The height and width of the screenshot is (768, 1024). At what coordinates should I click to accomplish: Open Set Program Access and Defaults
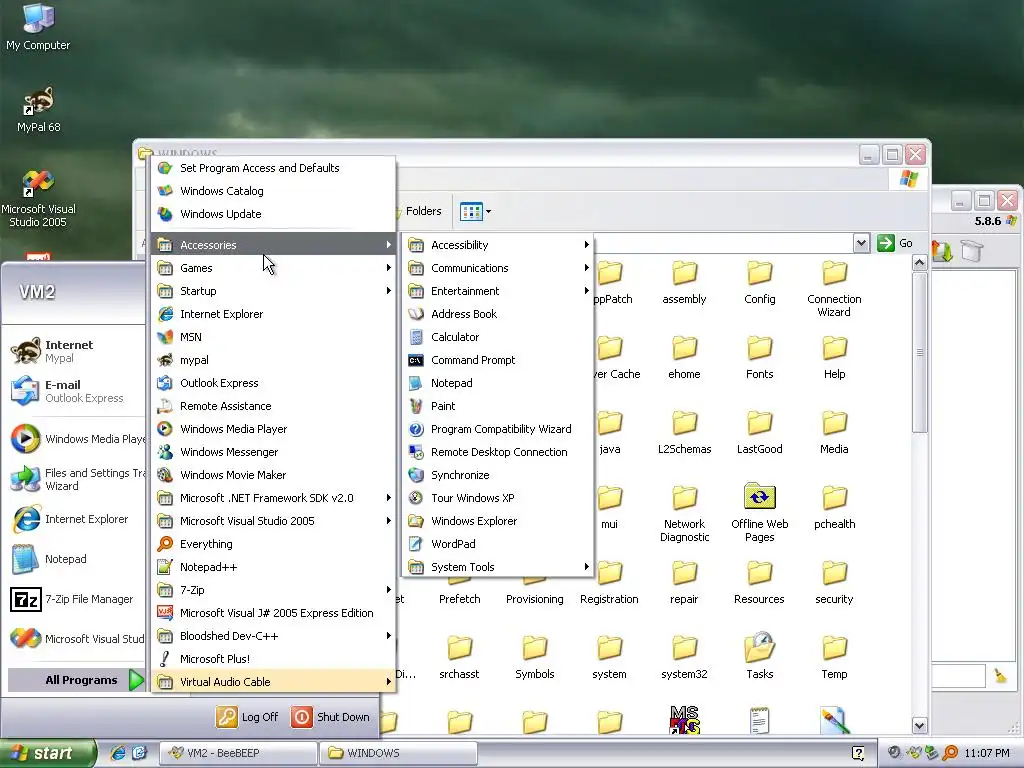(274, 168)
